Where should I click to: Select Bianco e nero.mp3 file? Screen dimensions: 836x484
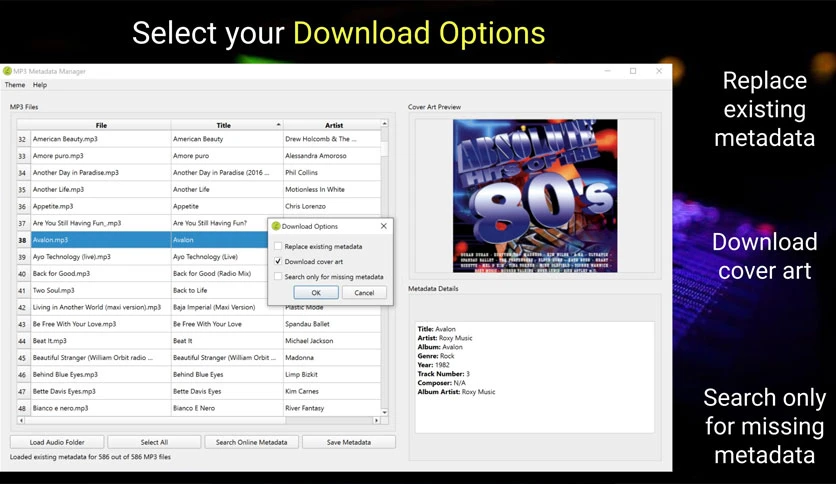click(x=101, y=408)
